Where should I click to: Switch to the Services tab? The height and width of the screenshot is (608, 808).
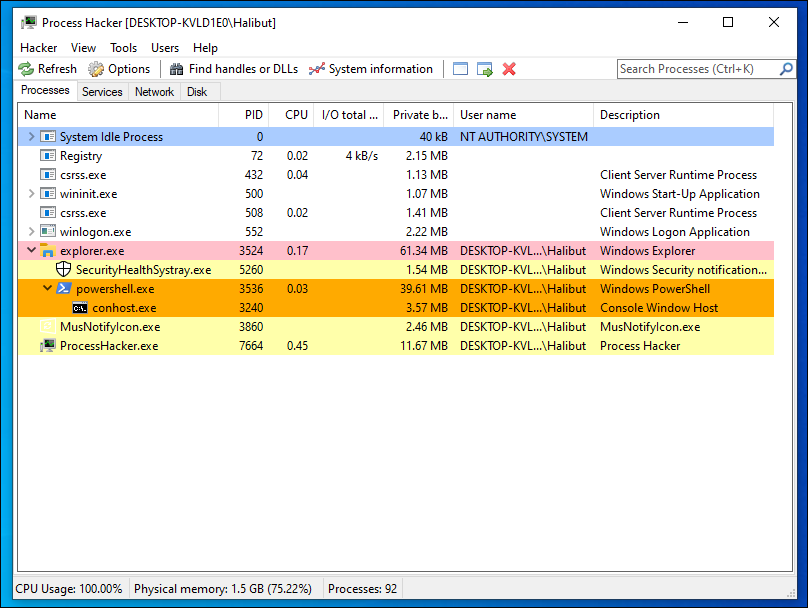(102, 92)
